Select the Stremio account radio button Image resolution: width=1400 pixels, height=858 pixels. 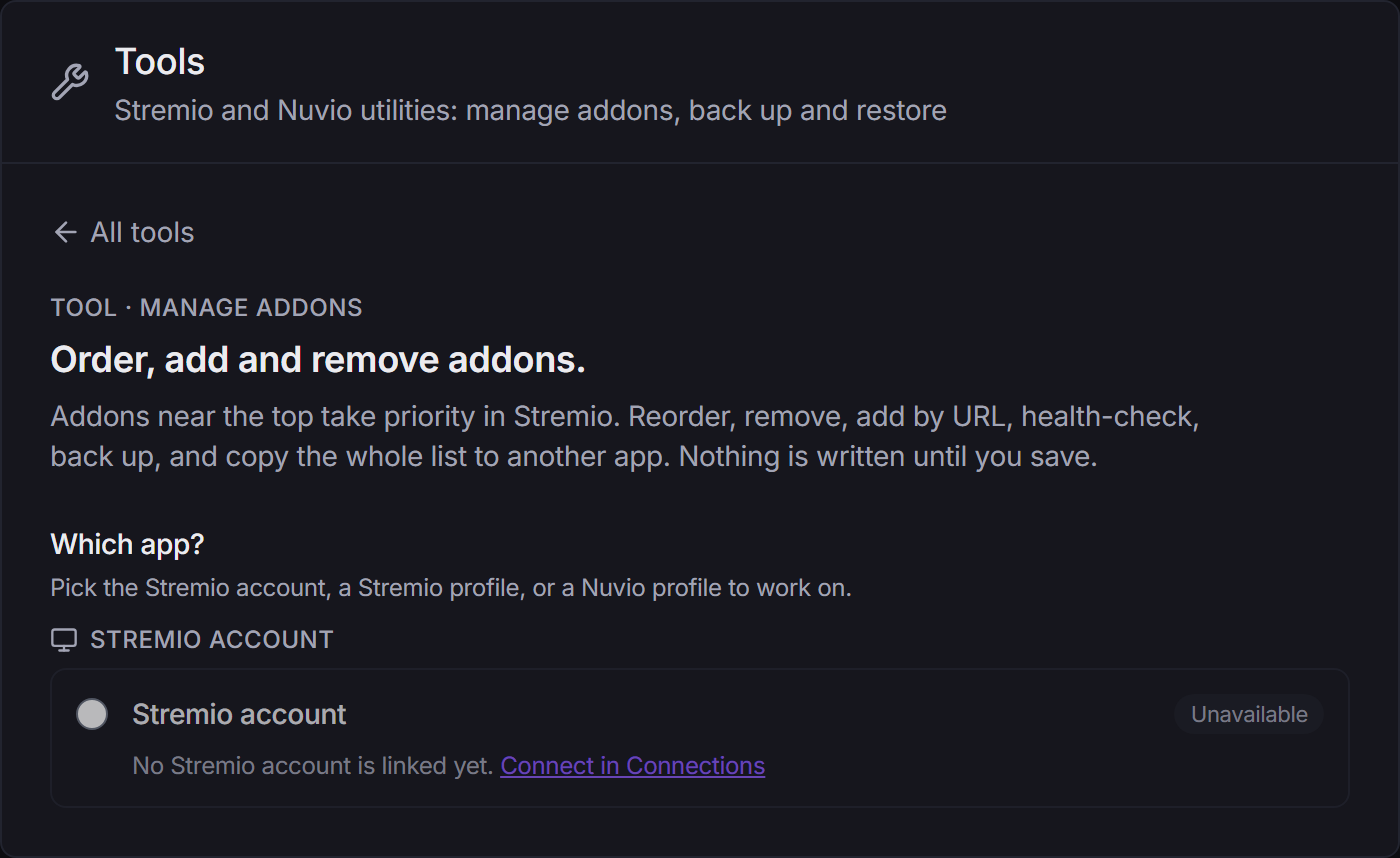coord(92,714)
